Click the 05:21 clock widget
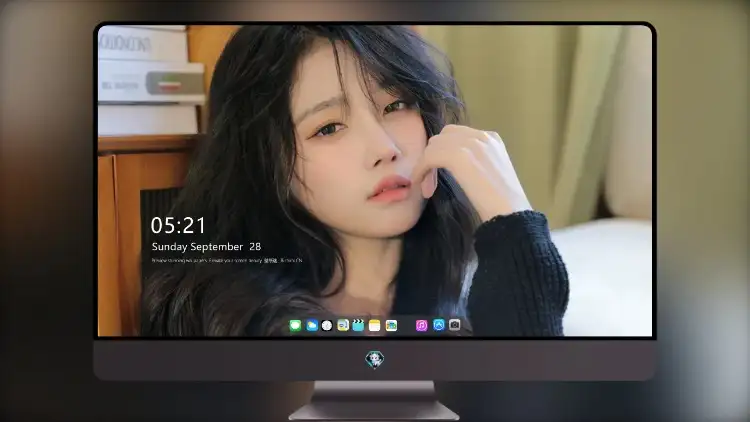 click(x=178, y=225)
